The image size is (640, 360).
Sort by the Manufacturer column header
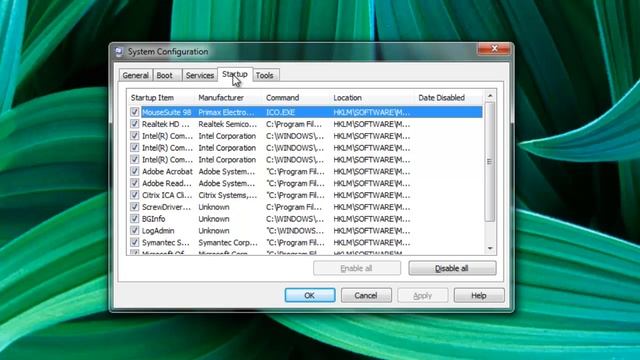pyautogui.click(x=229, y=98)
